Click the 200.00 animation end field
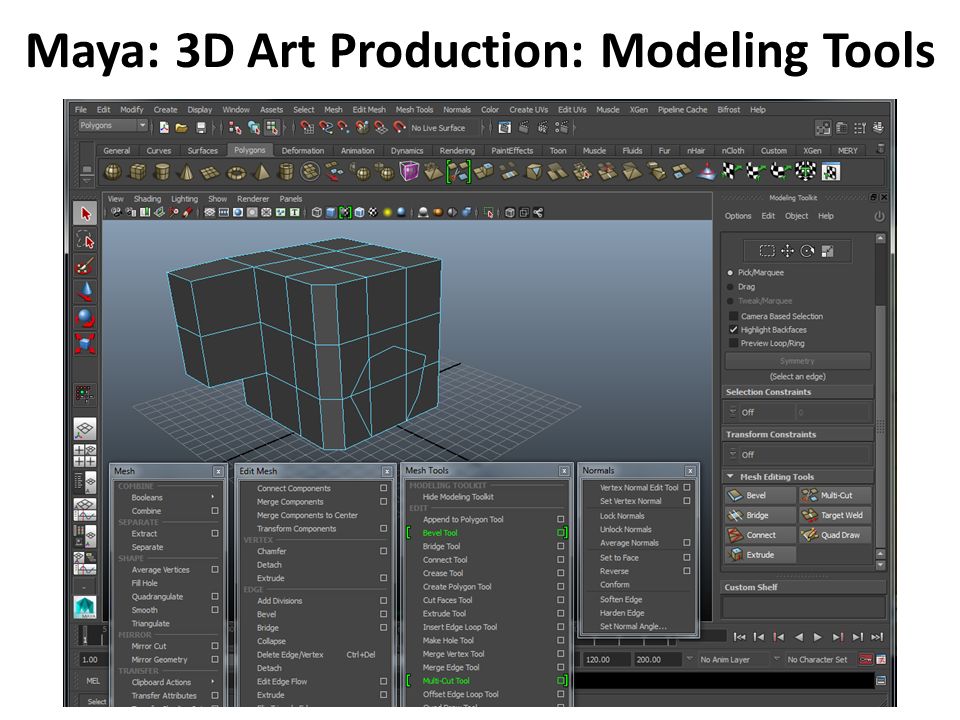 pos(658,659)
